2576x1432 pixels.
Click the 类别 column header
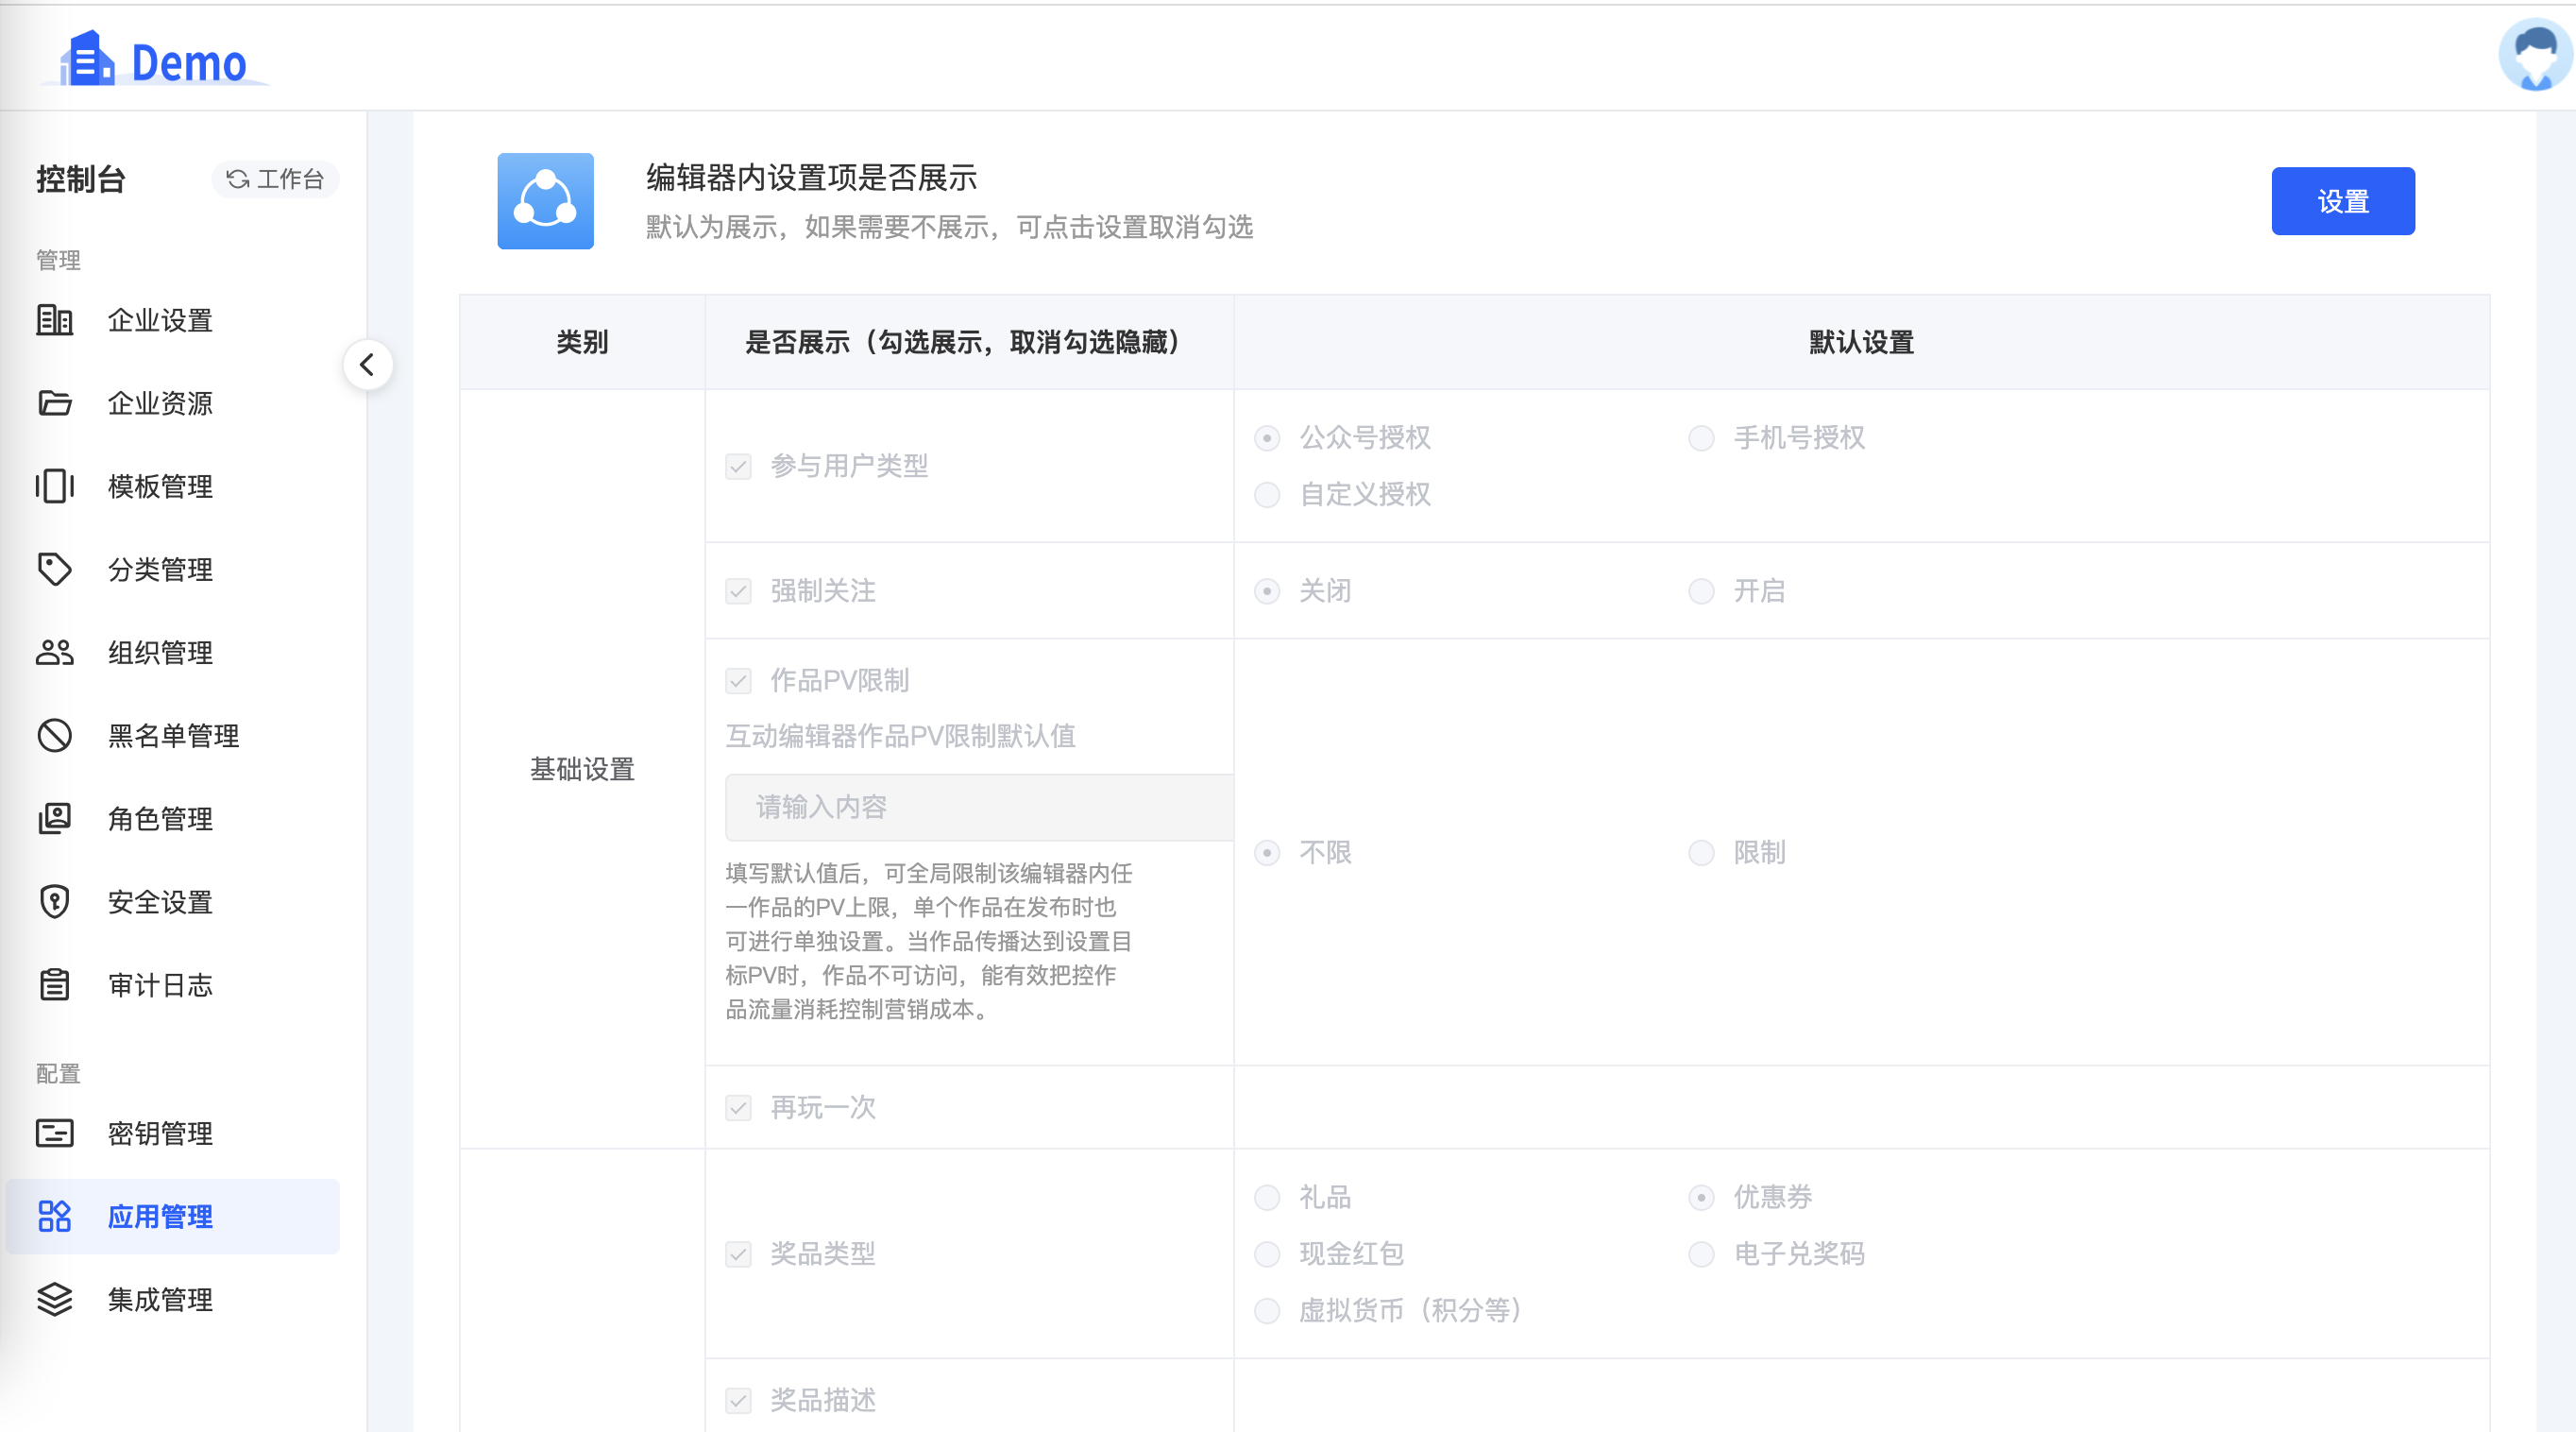click(x=582, y=342)
